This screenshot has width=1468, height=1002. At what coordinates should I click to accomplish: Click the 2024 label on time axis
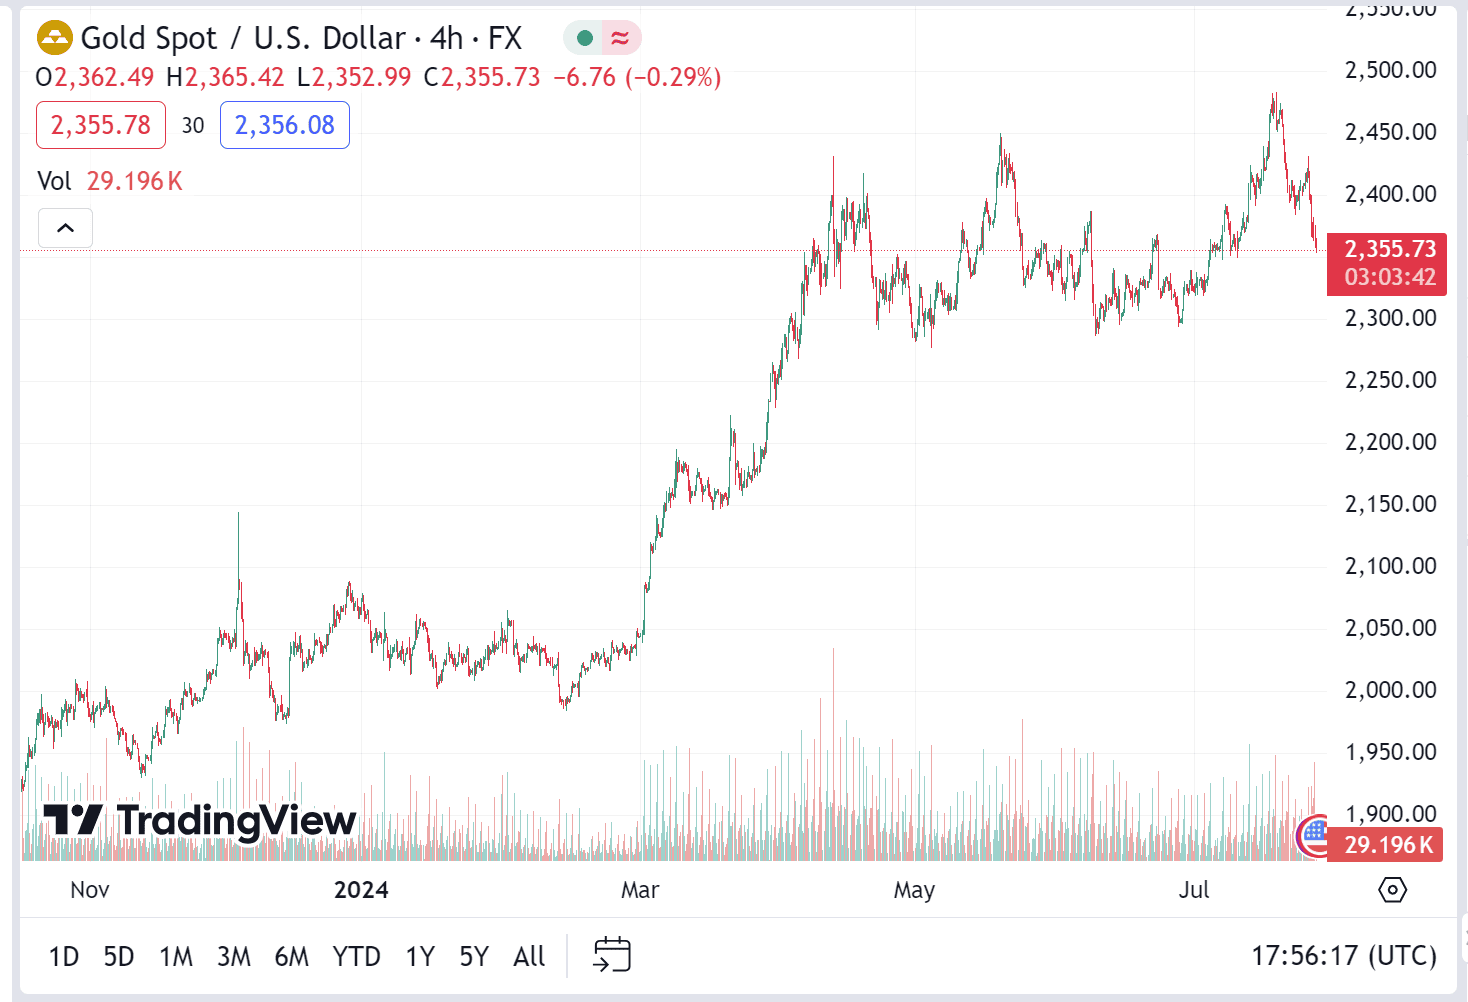(361, 890)
